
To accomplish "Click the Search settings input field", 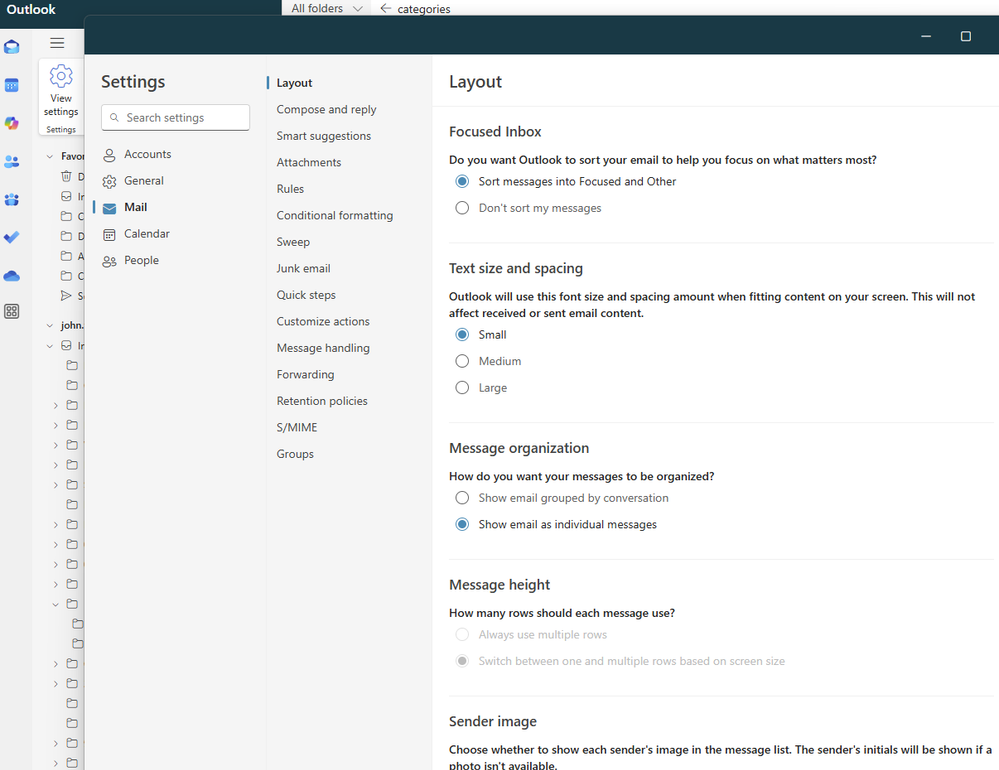I will (175, 118).
